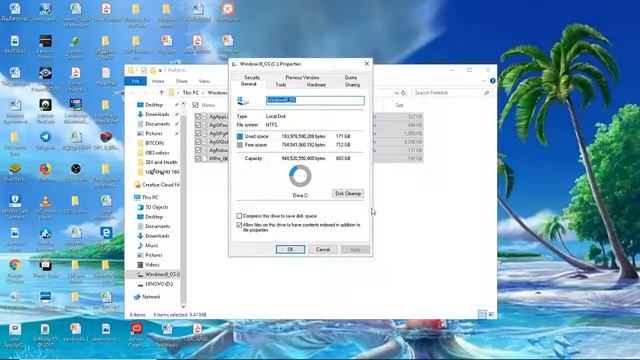
Task: Open the OBS Studio desktop icon
Action: click(76, 172)
